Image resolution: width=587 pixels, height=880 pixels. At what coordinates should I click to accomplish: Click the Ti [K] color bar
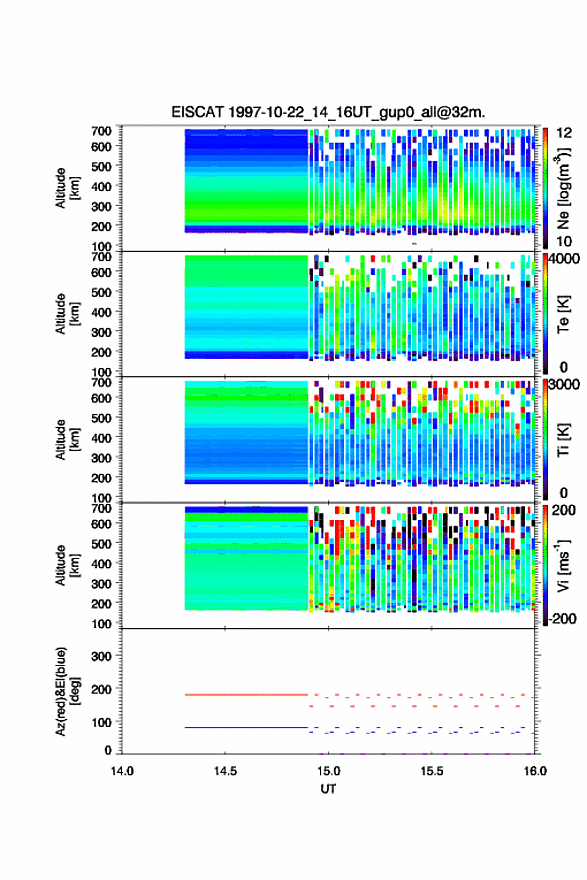pos(545,439)
